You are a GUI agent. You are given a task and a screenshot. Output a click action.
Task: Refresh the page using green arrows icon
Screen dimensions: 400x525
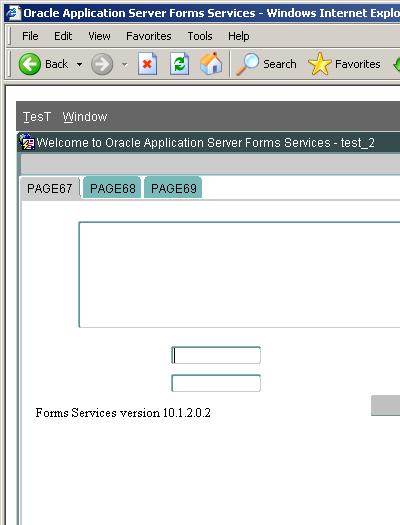click(x=179, y=64)
